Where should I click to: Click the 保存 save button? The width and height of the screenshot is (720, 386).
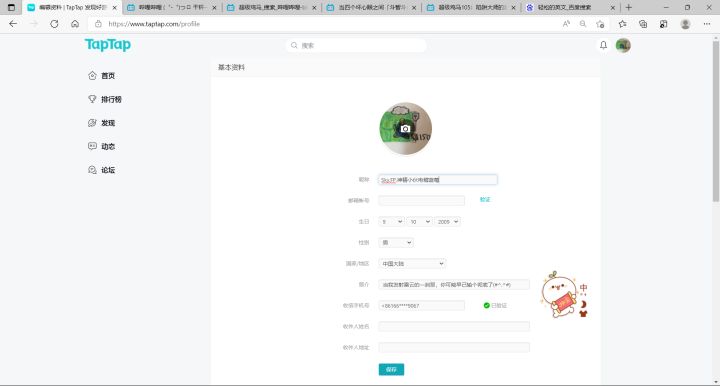click(x=391, y=369)
